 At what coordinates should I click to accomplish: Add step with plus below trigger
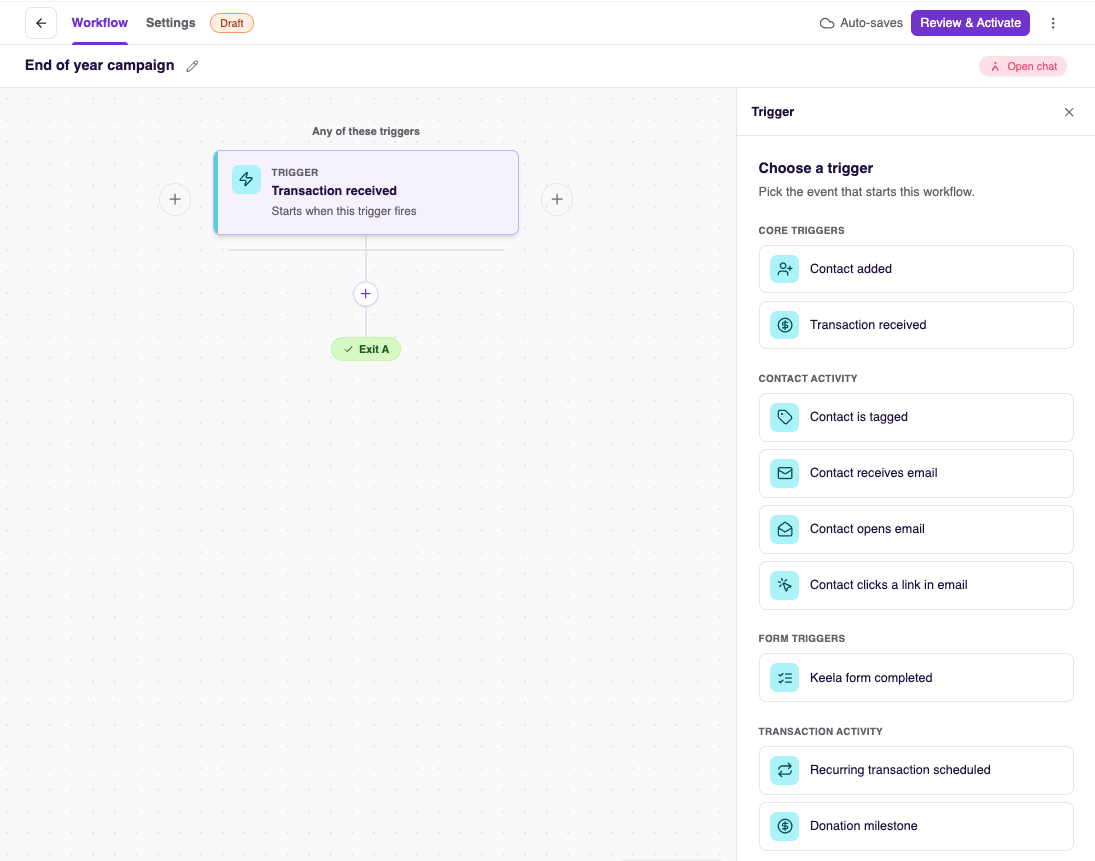pyautogui.click(x=365, y=294)
